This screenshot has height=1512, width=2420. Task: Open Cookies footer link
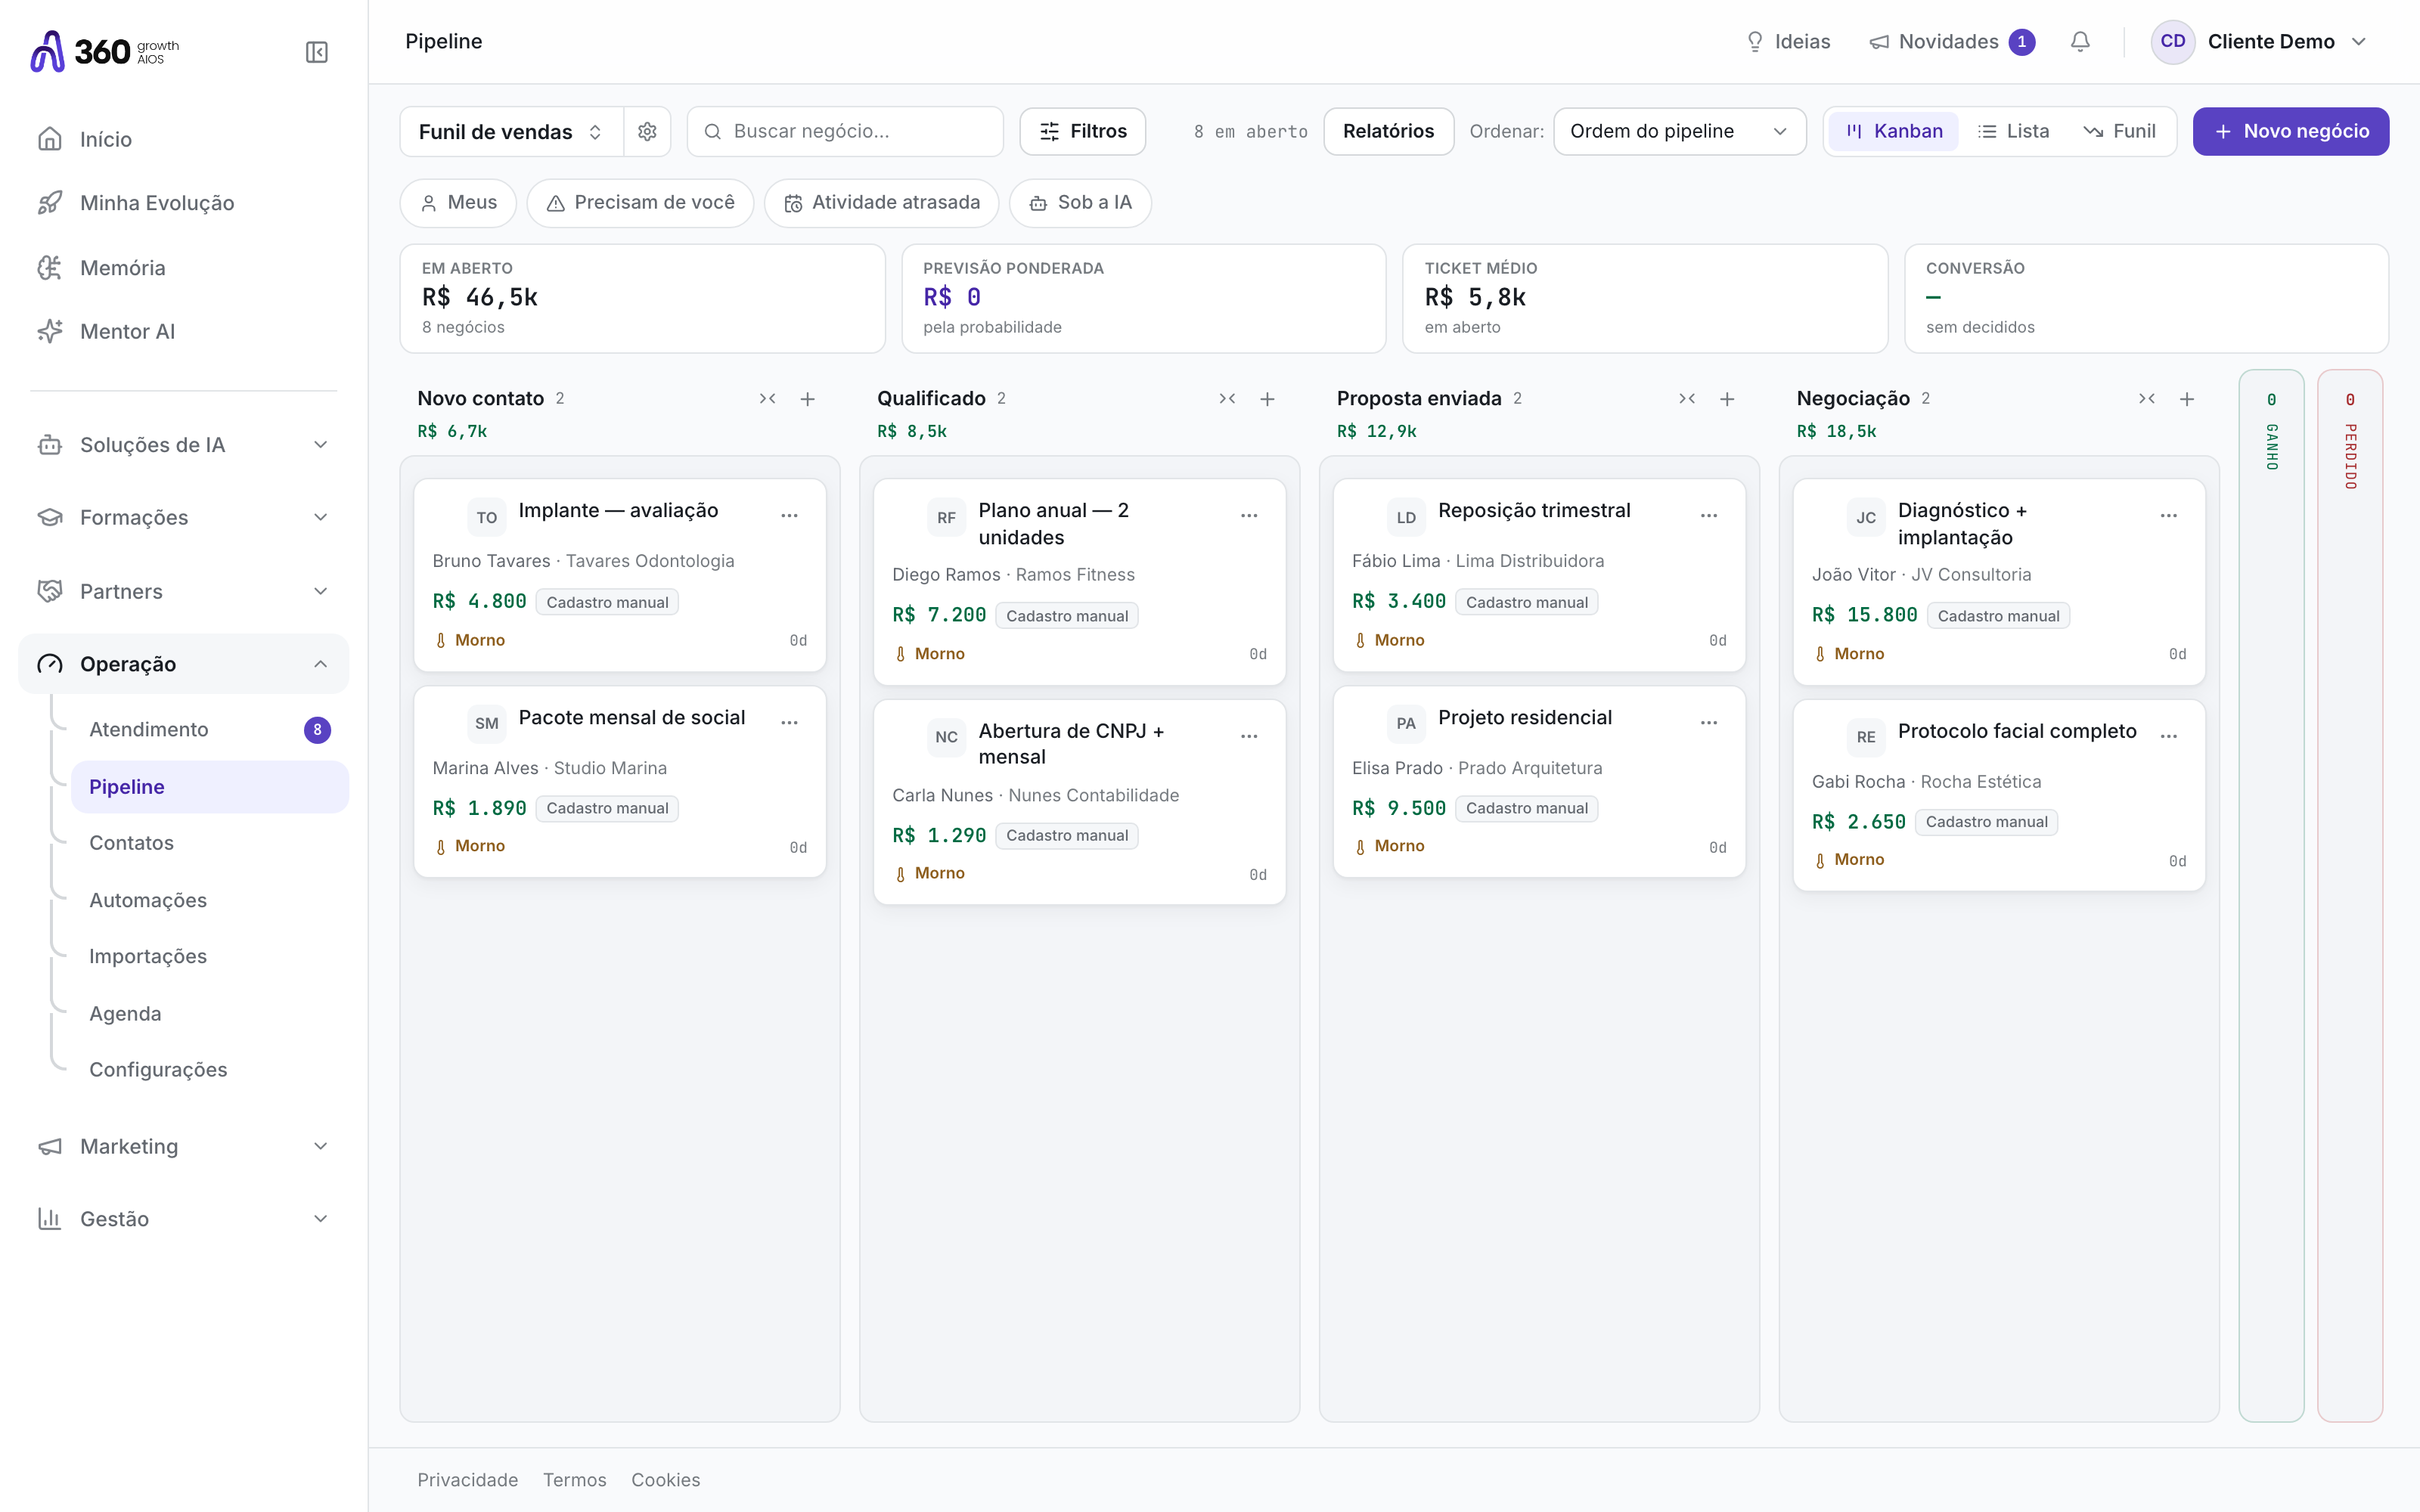pos(665,1480)
